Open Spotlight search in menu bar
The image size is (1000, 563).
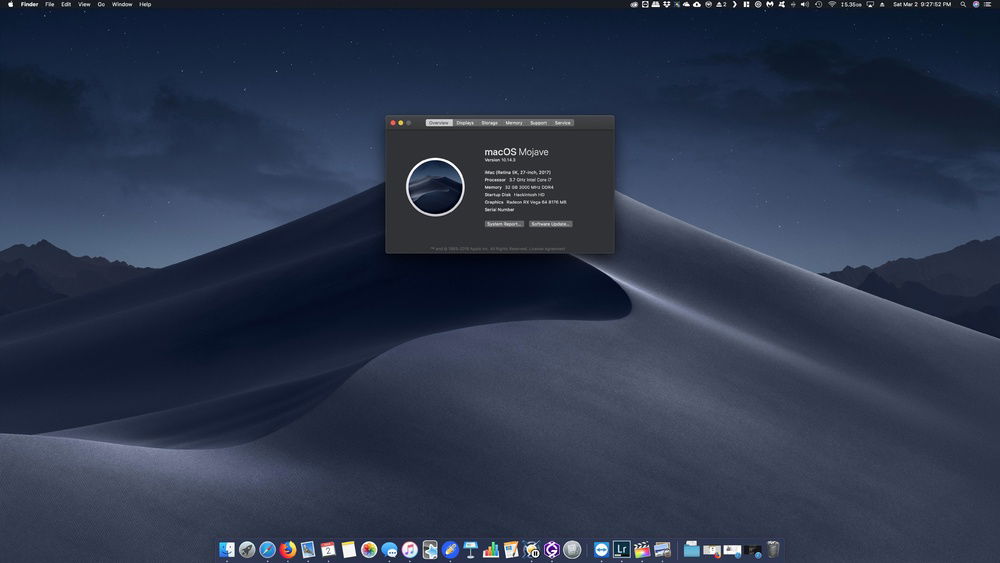pyautogui.click(x=963, y=4)
